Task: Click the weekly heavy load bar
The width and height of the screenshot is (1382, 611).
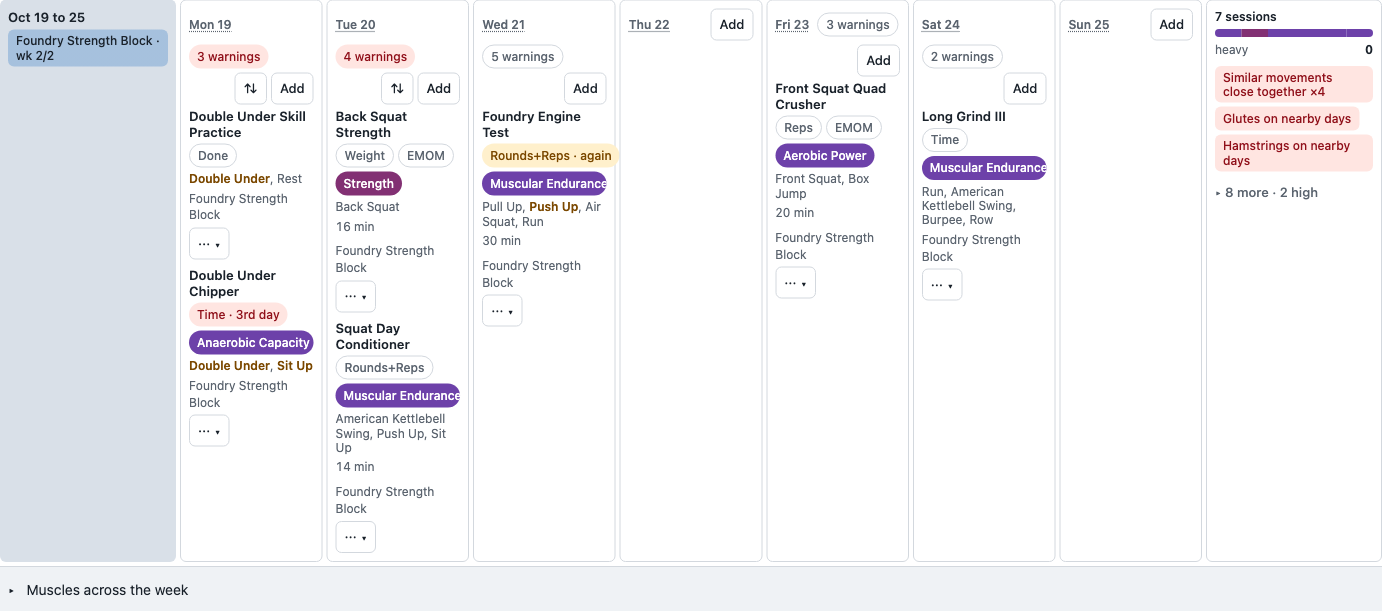Action: pos(1294,33)
